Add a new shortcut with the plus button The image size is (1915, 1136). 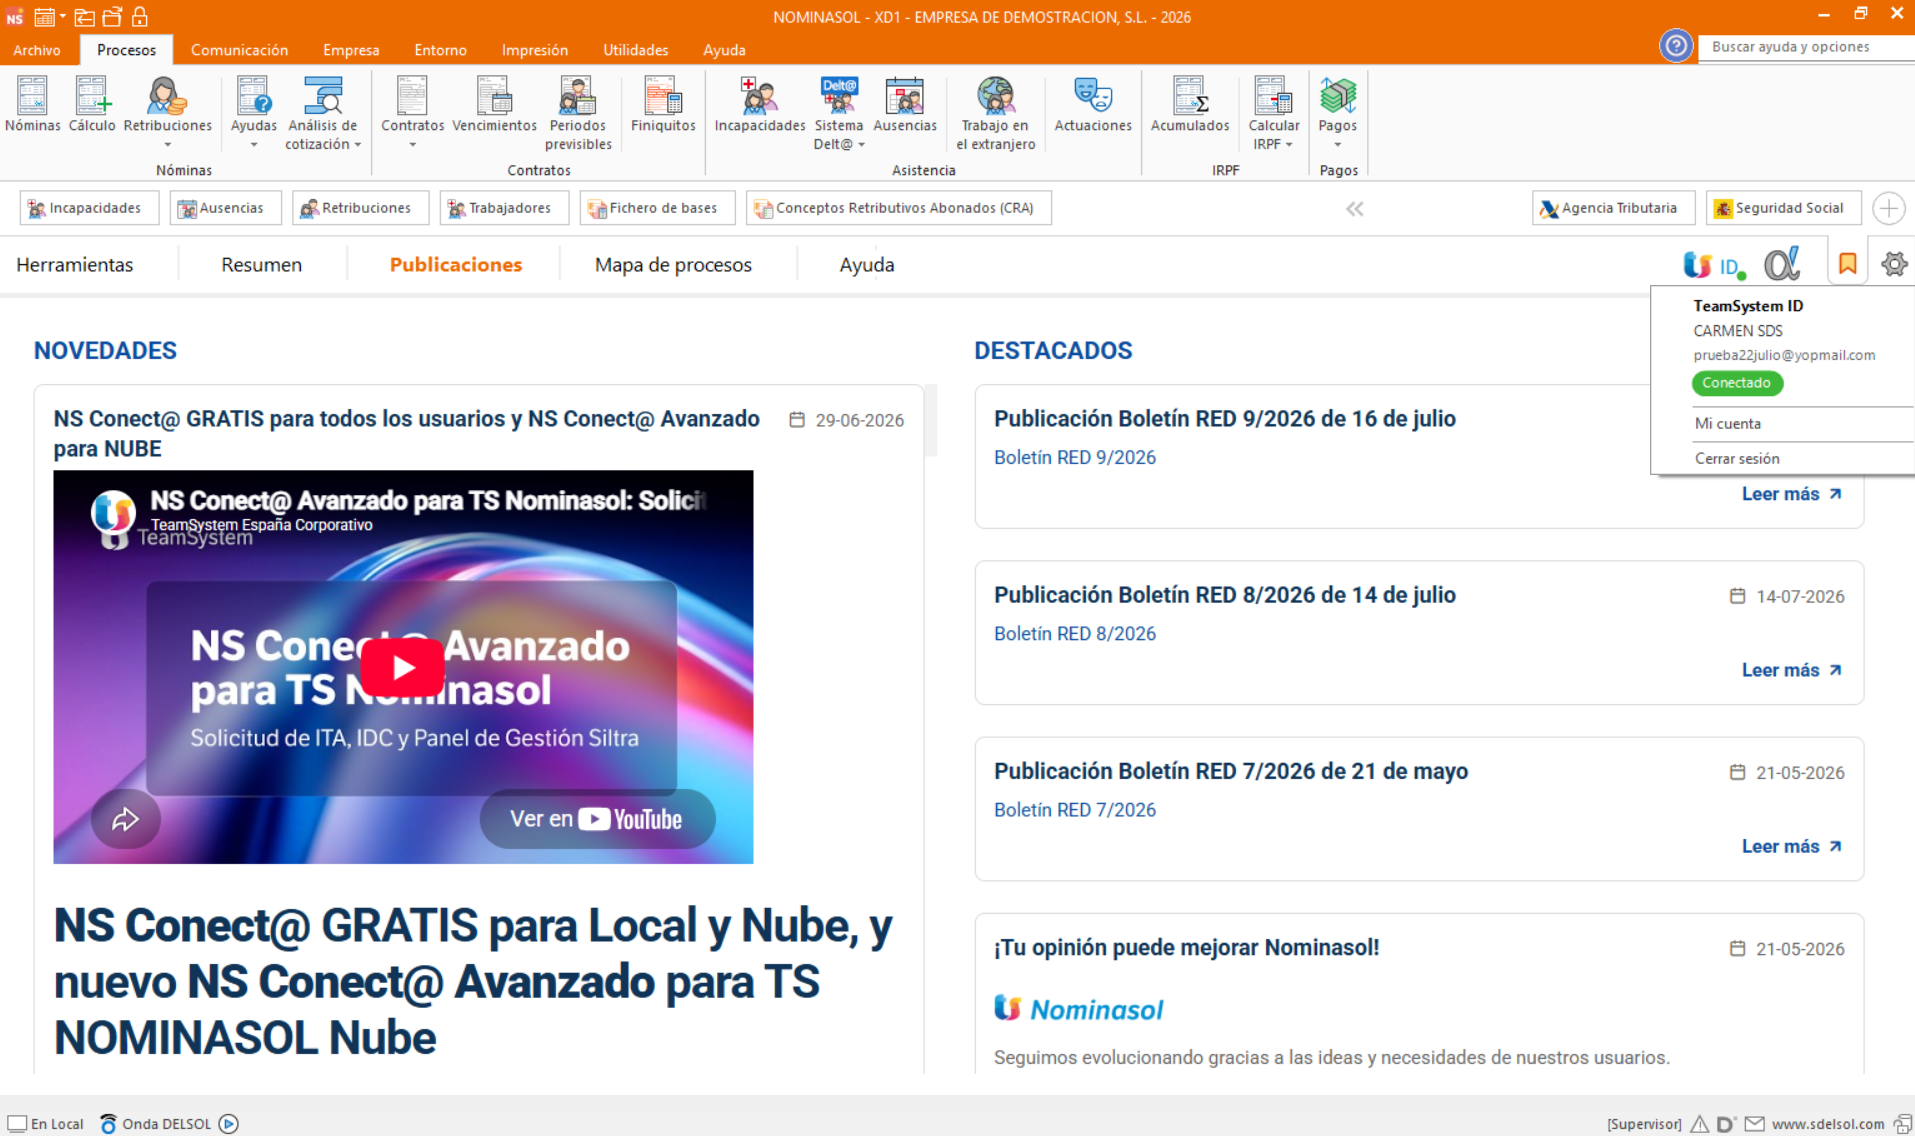1888,208
